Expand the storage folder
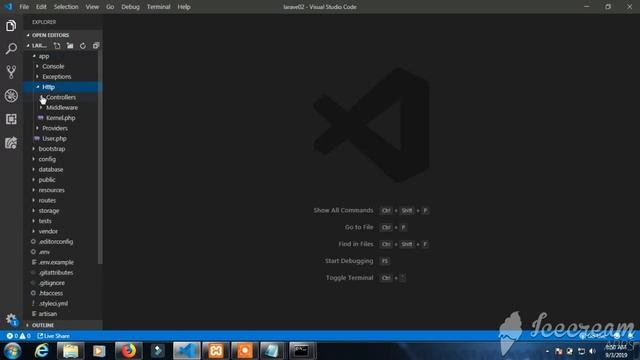Viewport: 640px width, 360px height. point(49,211)
